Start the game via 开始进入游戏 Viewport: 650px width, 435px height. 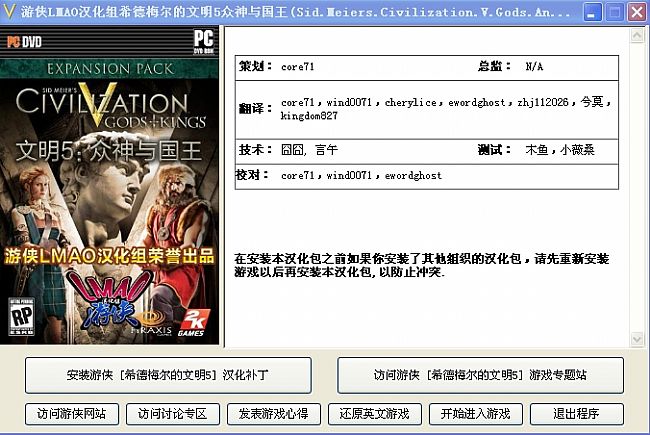(x=476, y=414)
